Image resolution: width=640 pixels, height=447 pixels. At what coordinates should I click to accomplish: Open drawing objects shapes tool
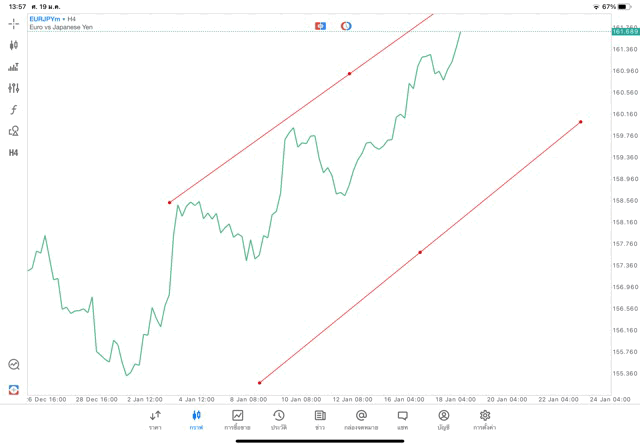coord(14,131)
